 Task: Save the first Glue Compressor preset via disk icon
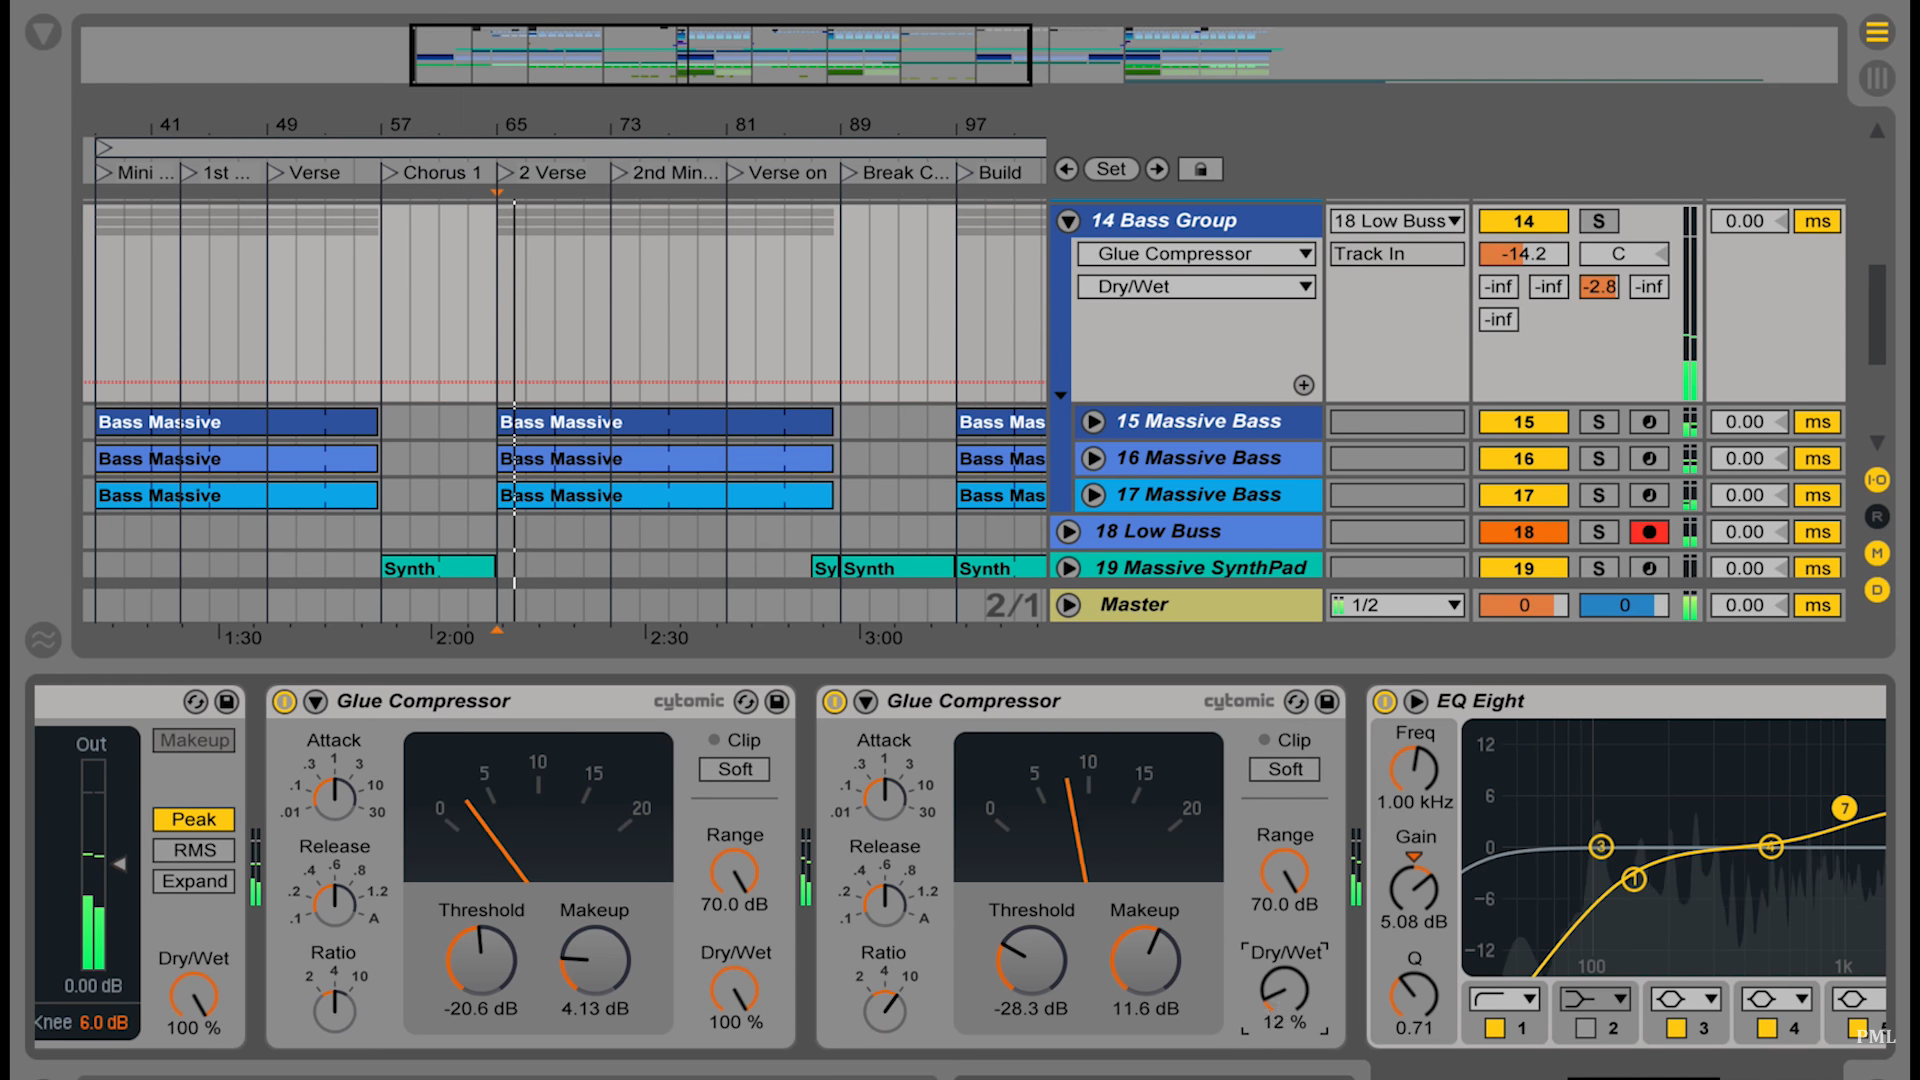pos(777,702)
